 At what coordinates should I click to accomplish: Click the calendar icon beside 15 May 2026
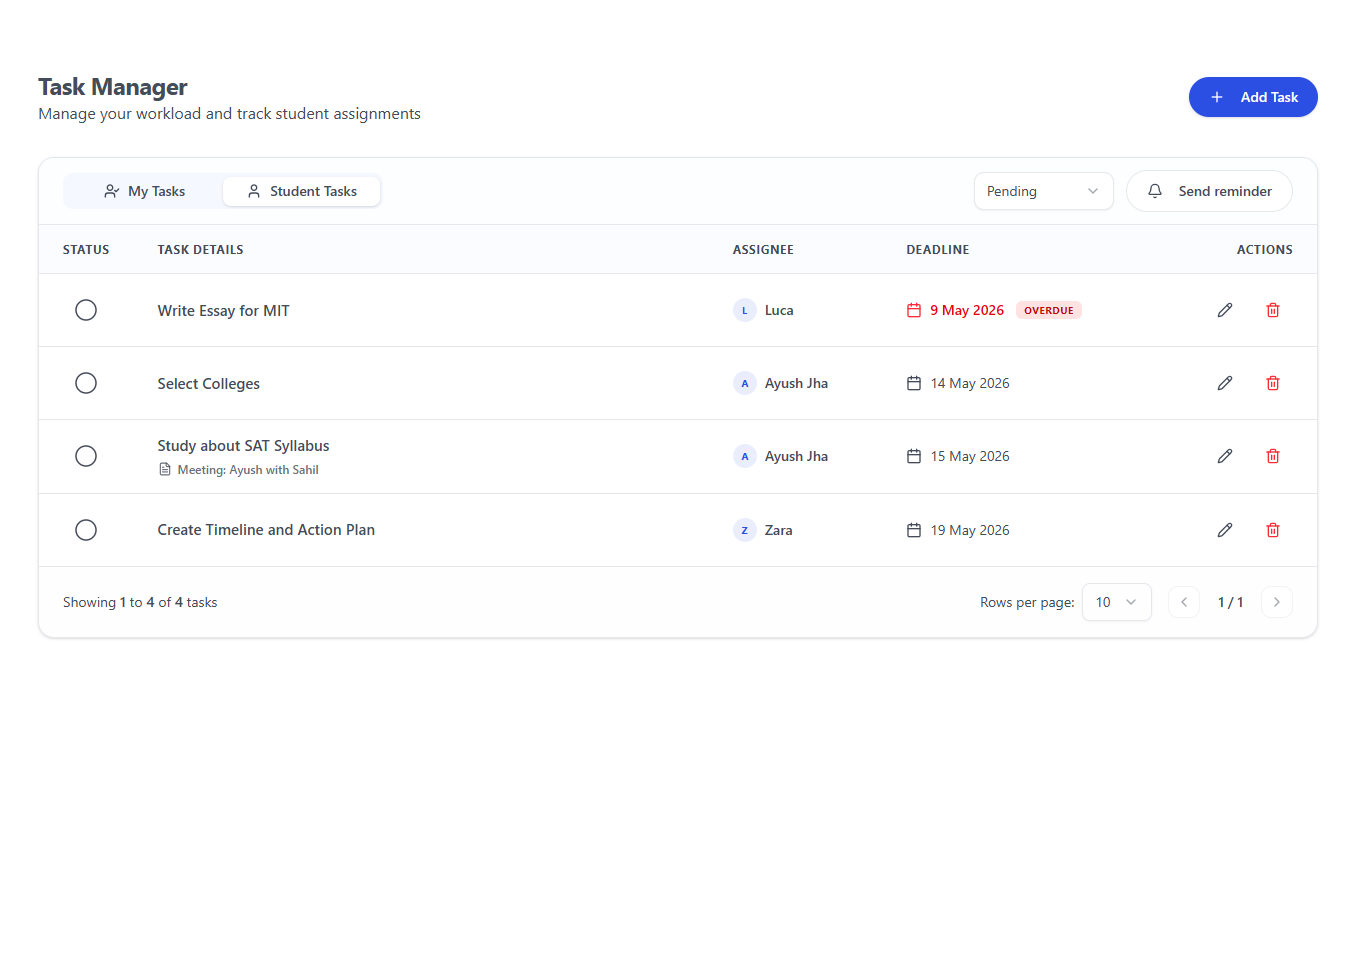tap(914, 456)
